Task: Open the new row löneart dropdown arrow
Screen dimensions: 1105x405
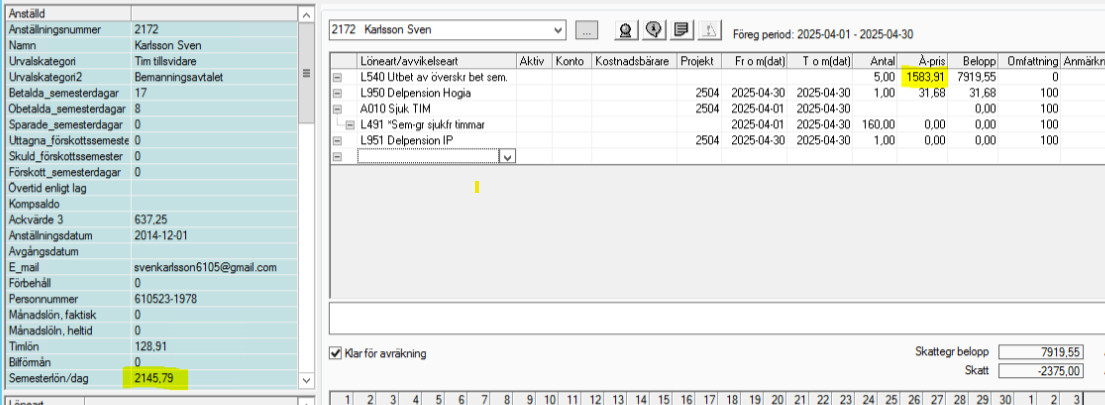Action: coord(507,156)
